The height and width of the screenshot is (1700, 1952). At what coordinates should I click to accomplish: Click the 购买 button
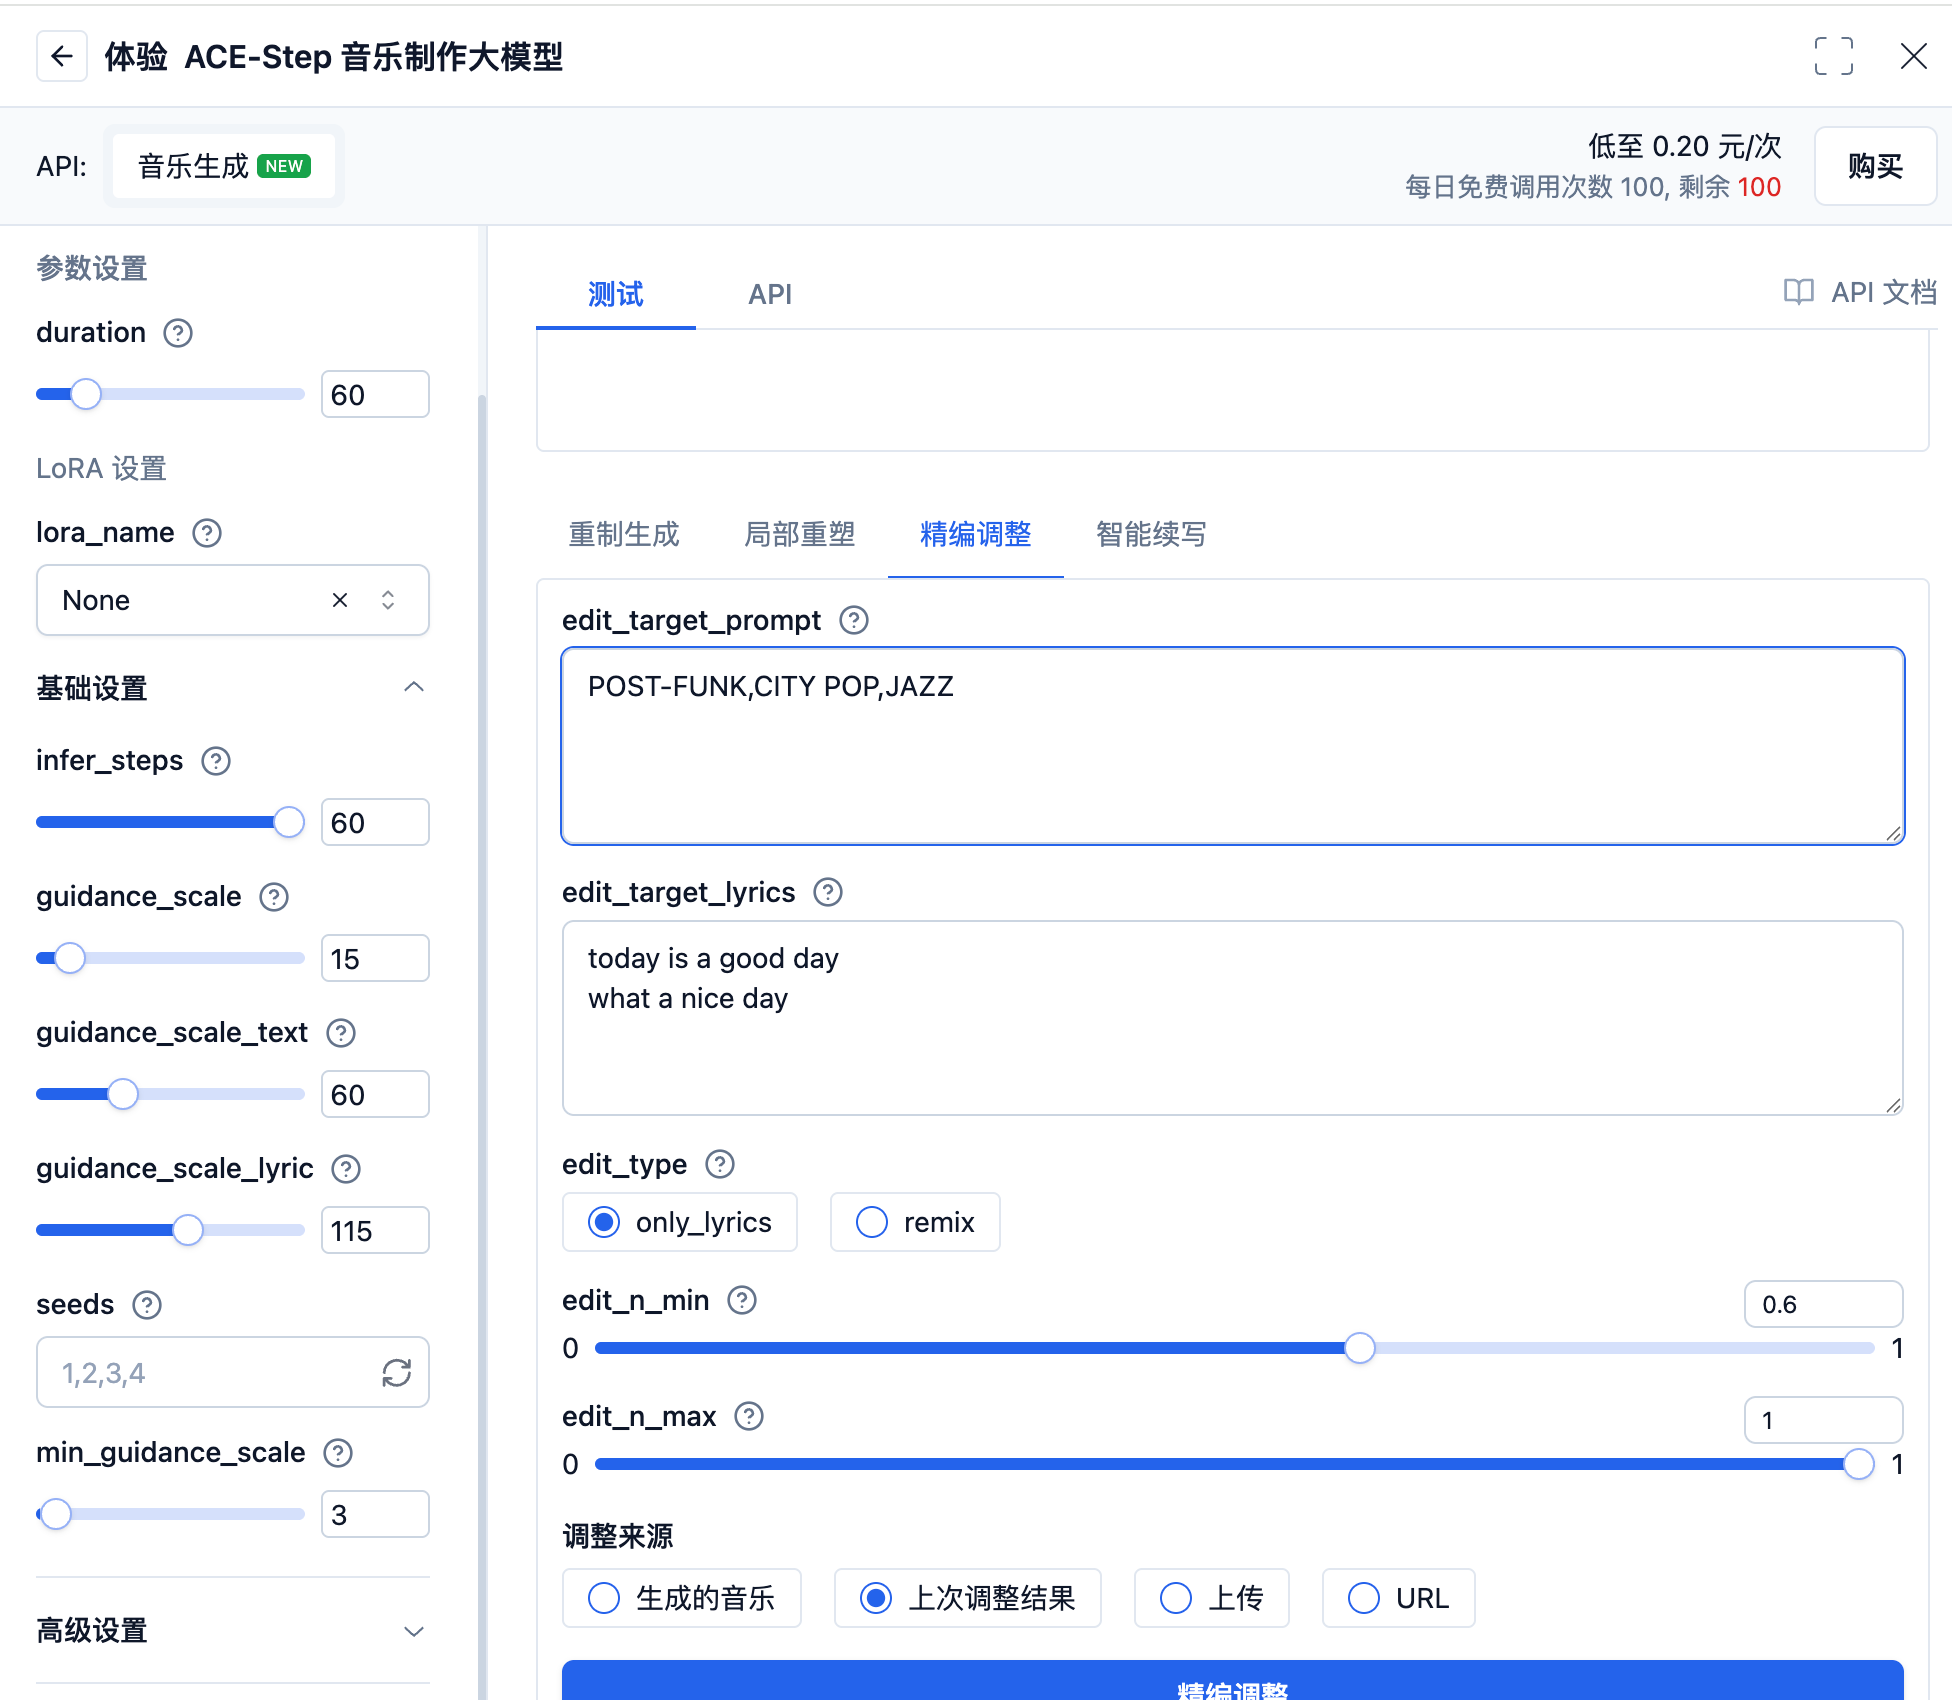tap(1874, 166)
